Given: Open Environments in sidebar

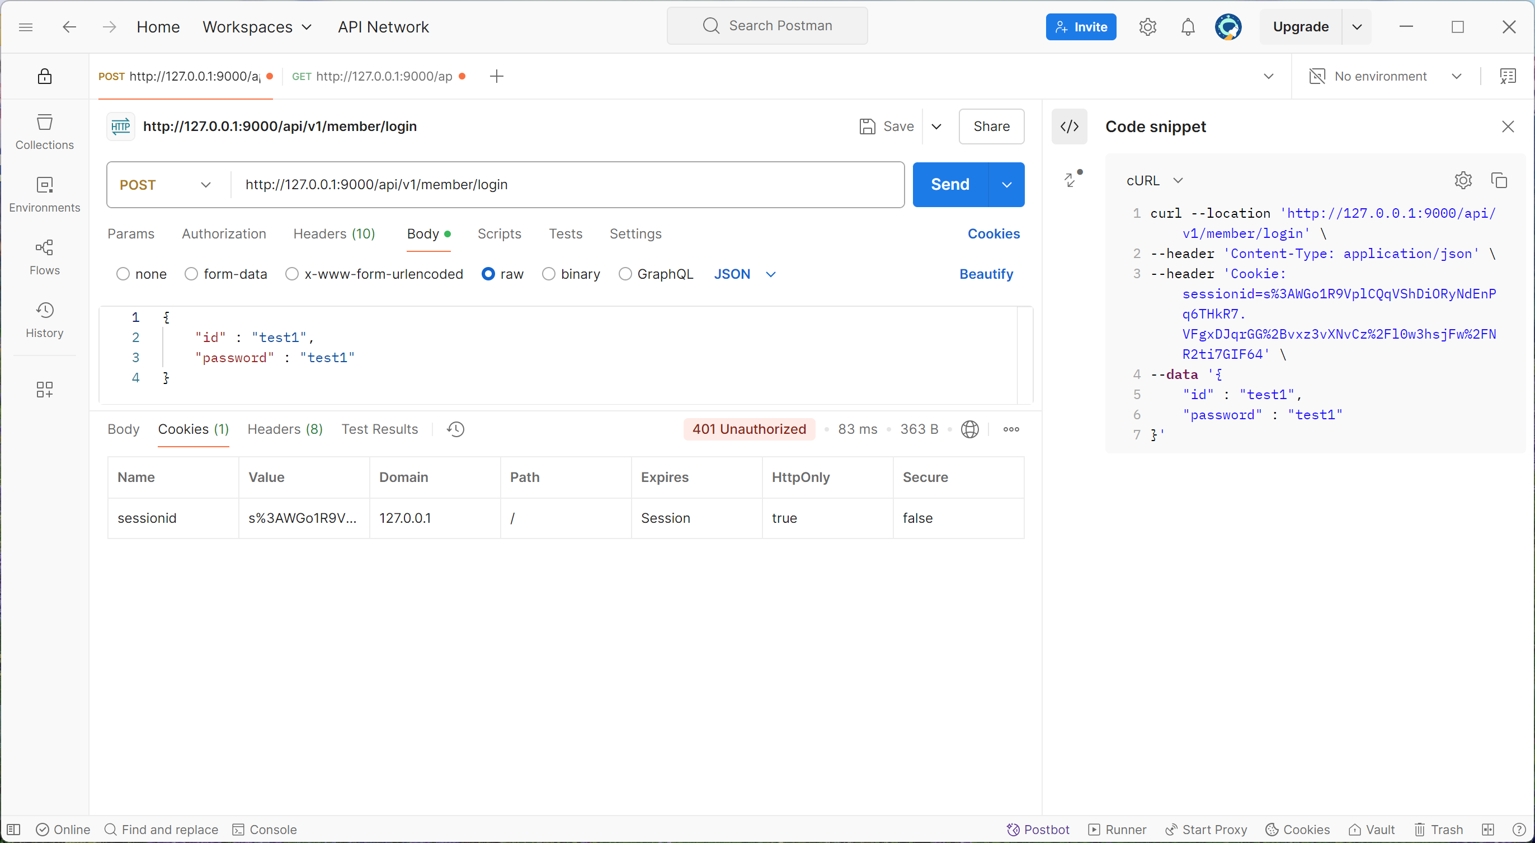Looking at the screenshot, I should tap(44, 195).
